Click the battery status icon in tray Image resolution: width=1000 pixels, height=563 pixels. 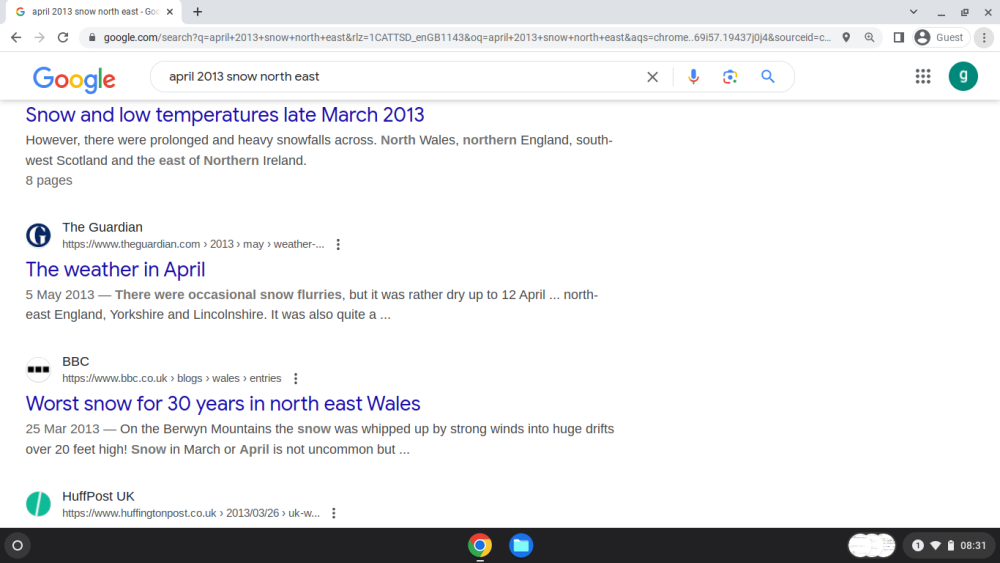(x=951, y=546)
